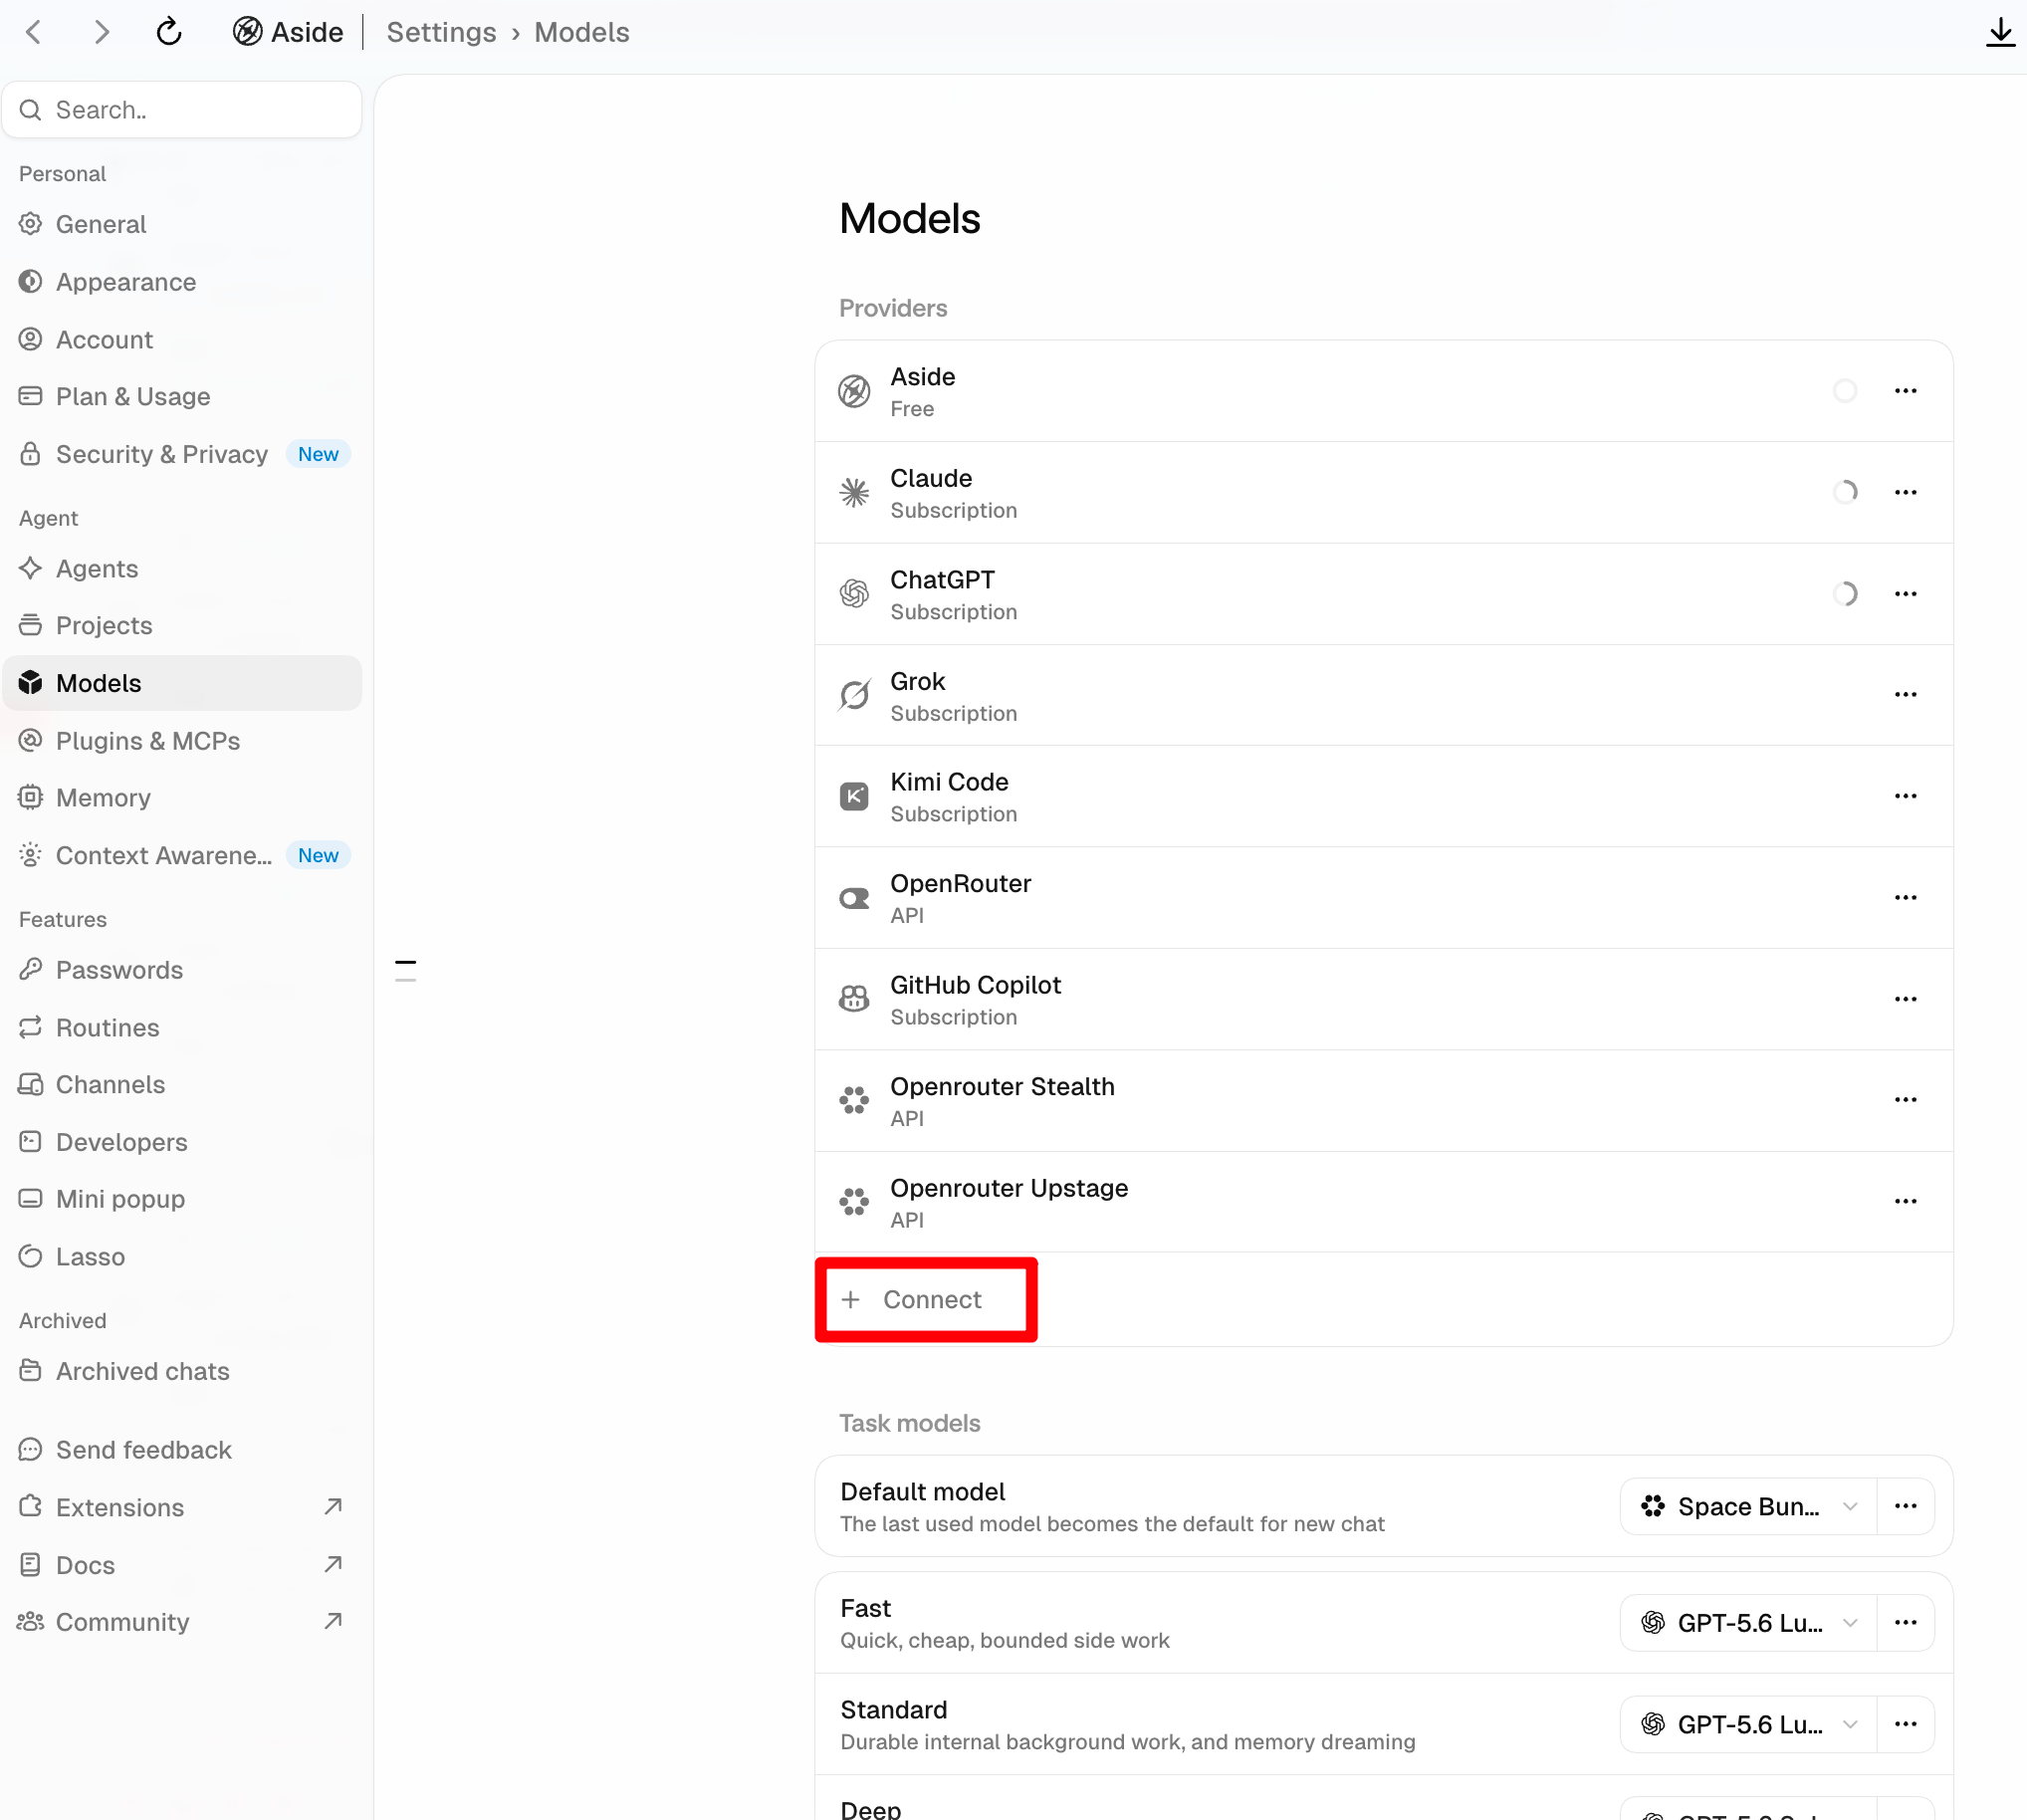
Task: Open Security & Privacy settings
Action: click(x=182, y=455)
